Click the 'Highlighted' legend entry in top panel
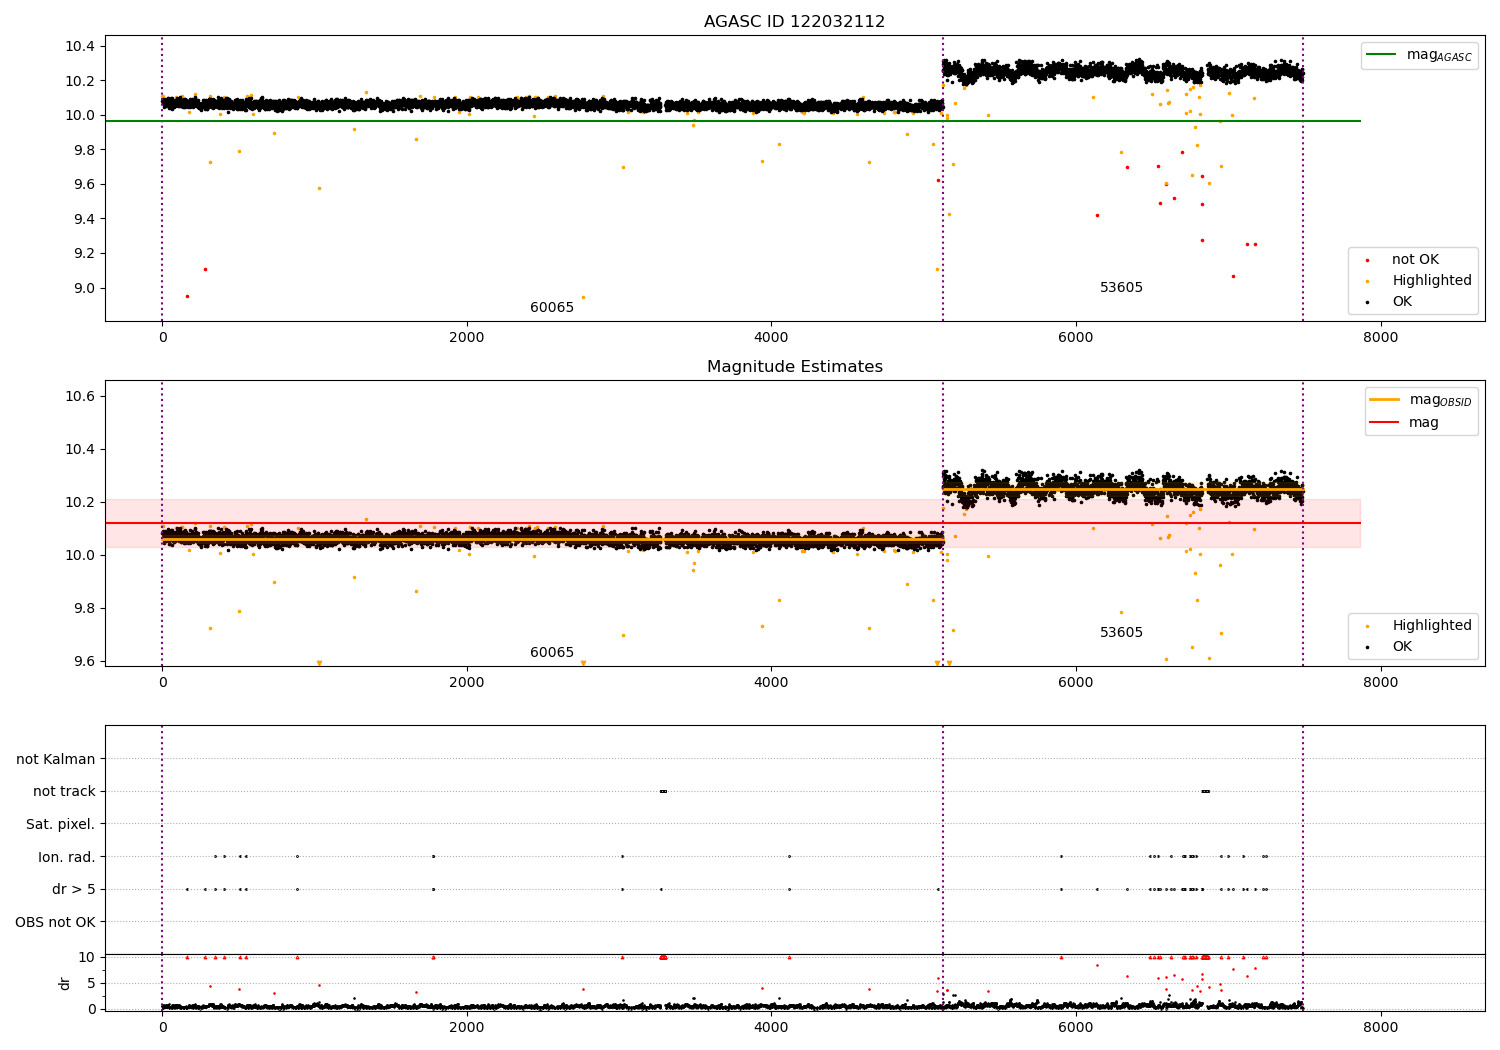Viewport: 1500px width, 1050px height. 1432,281
